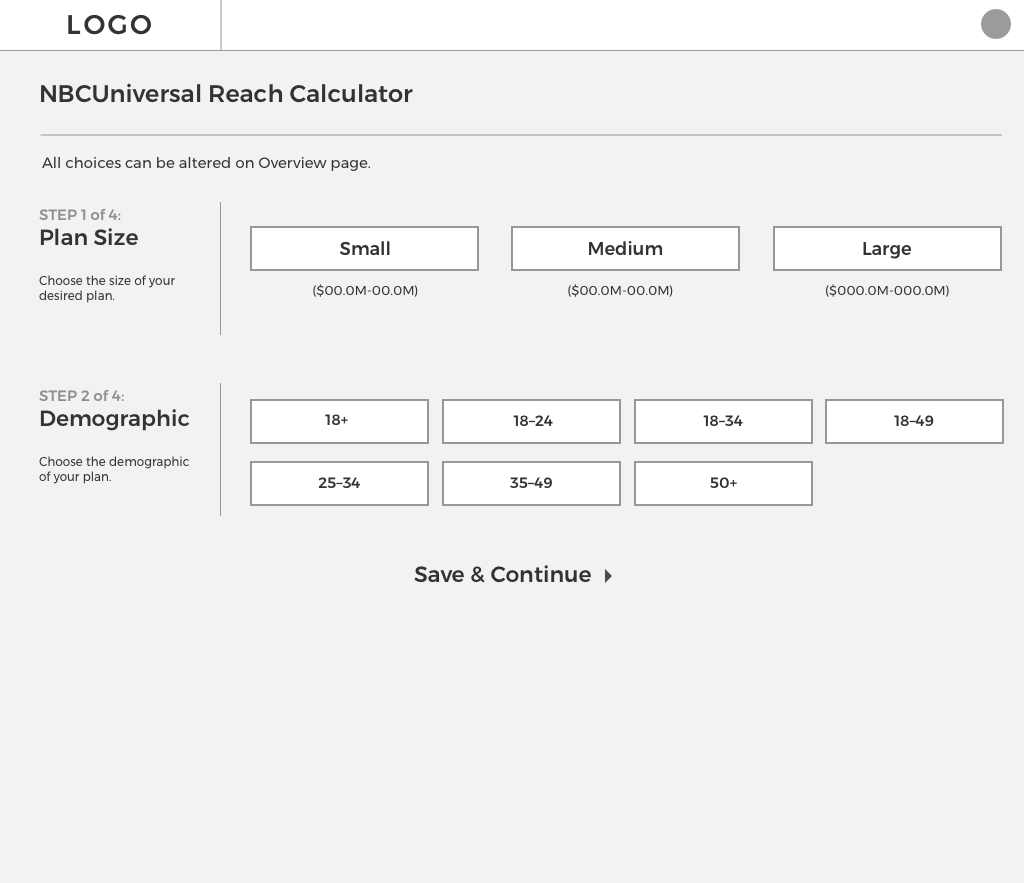Screen dimensions: 1024x883
Task: Click the ($000.0M-000.0M) range under Large
Action: (887, 291)
